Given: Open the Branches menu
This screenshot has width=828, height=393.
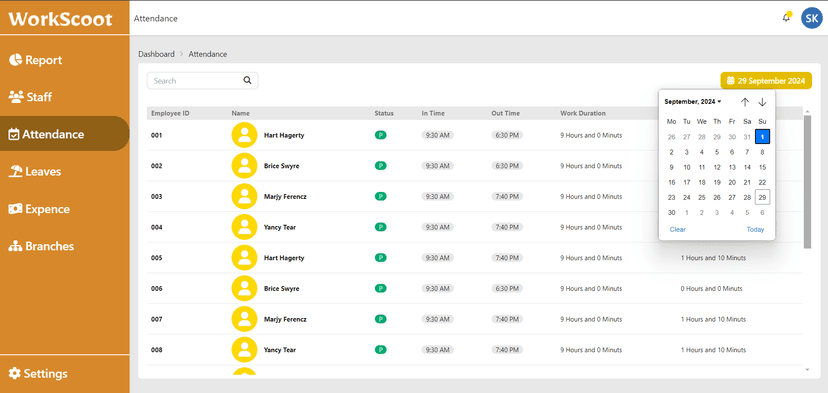Looking at the screenshot, I should pos(42,246).
